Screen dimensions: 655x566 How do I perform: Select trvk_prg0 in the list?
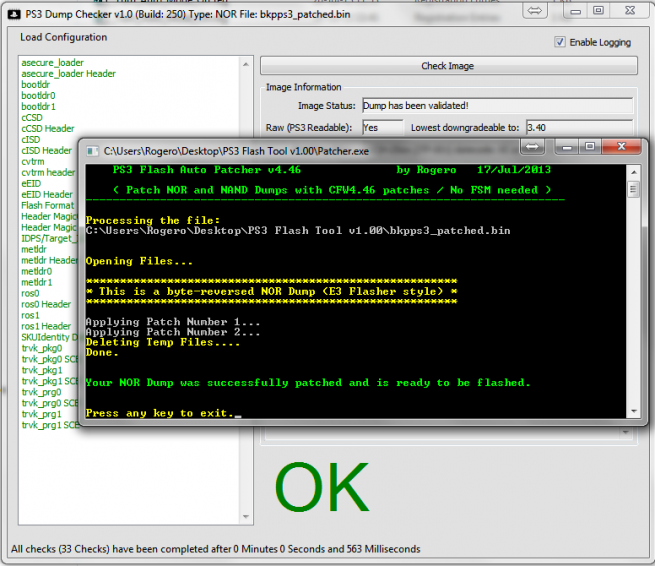tap(41, 392)
